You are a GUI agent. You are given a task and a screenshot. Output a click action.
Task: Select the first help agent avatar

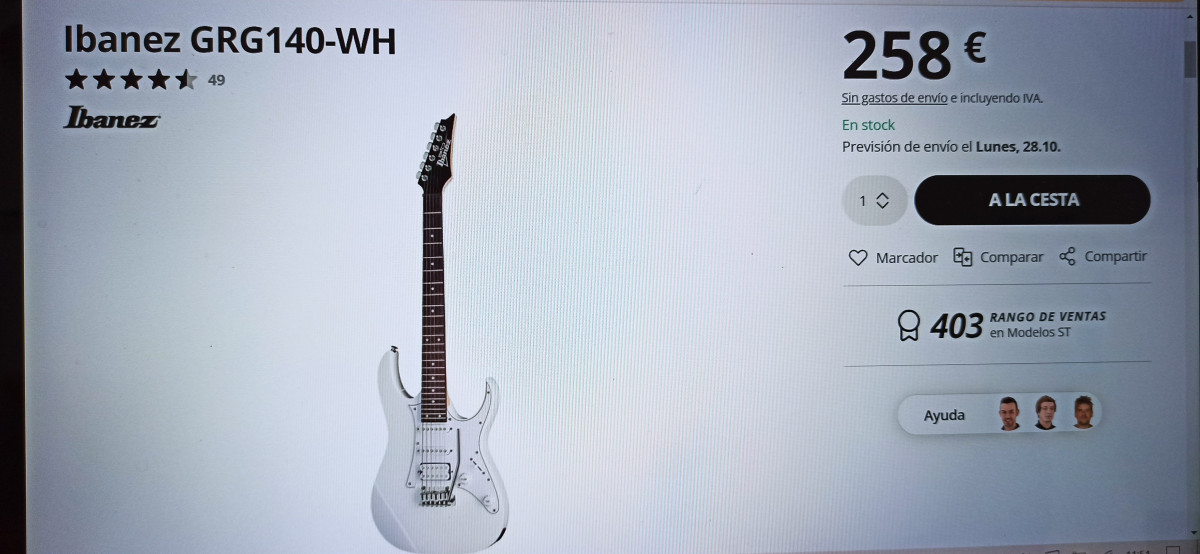click(1009, 412)
